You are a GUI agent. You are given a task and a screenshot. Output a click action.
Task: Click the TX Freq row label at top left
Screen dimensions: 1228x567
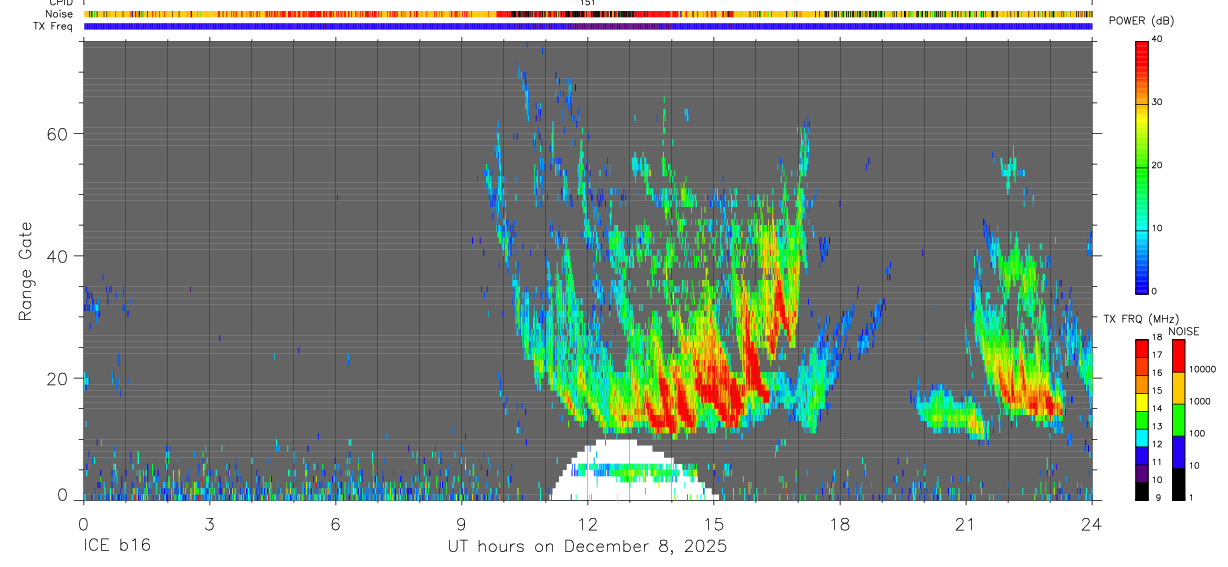click(x=53, y=26)
